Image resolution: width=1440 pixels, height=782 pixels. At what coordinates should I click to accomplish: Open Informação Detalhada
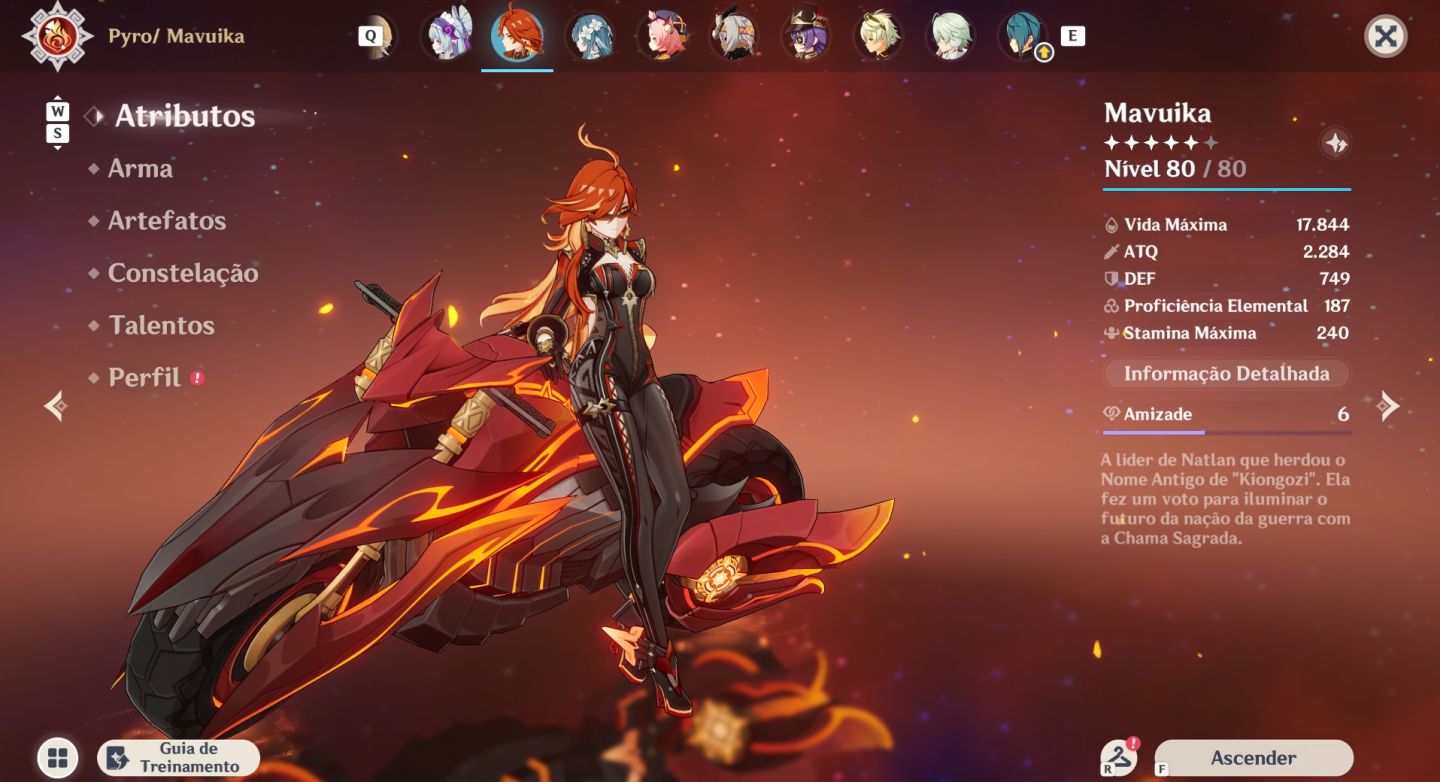pos(1227,374)
